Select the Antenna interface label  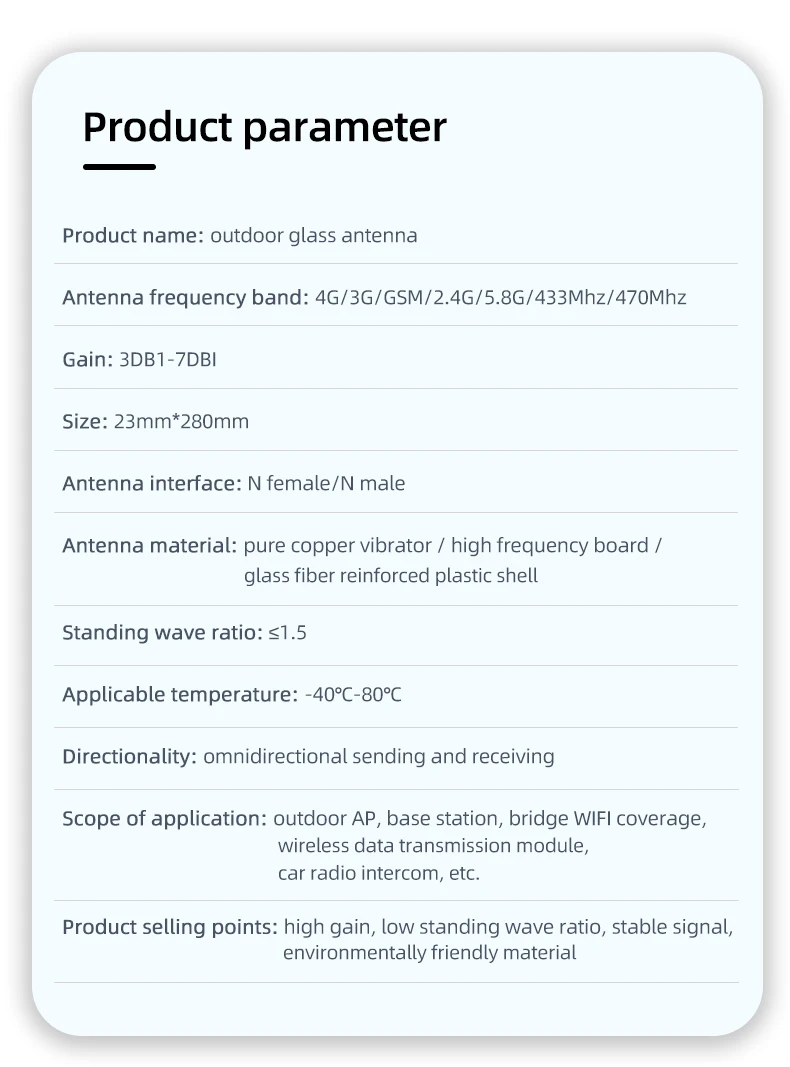point(152,483)
